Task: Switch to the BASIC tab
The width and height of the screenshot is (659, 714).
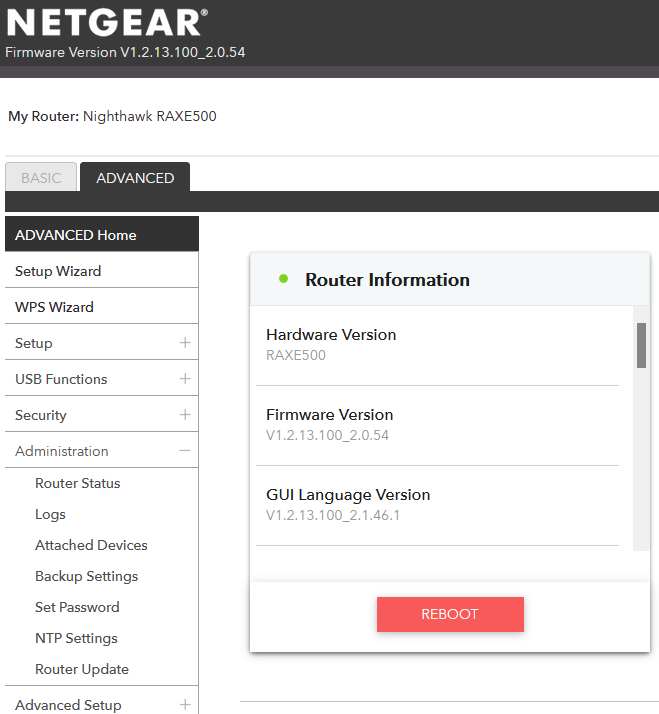Action: point(41,178)
